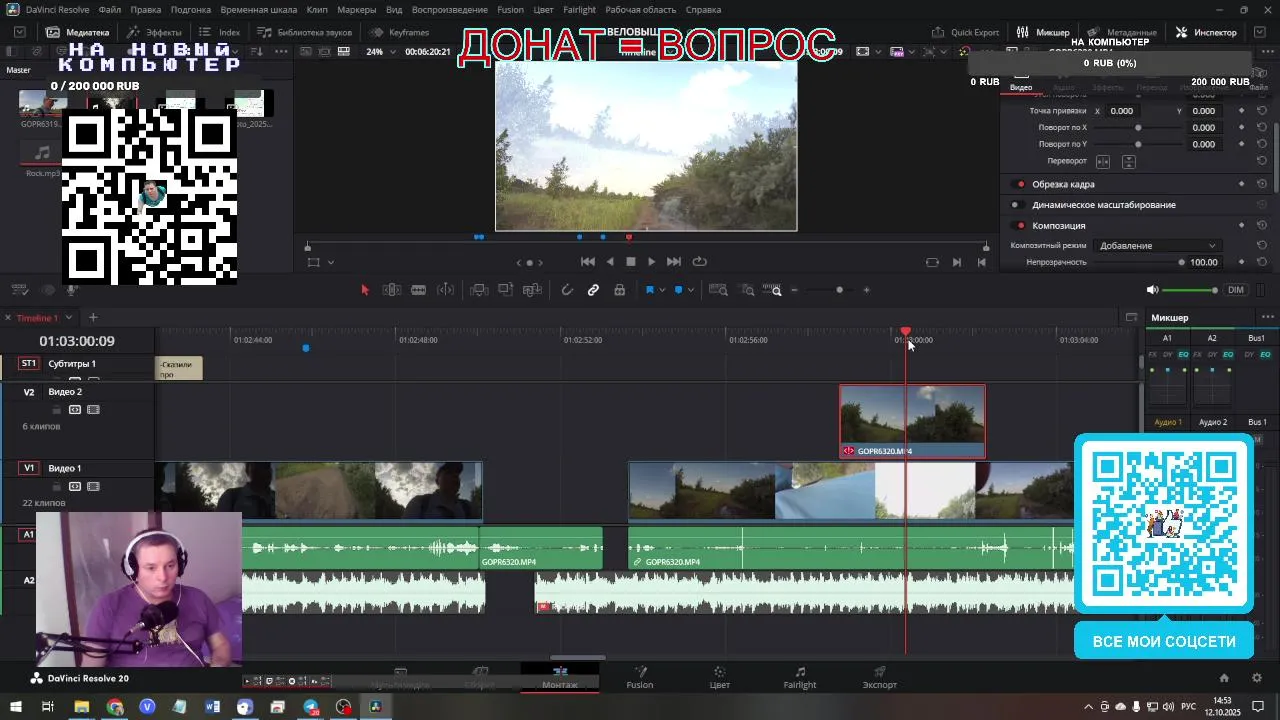Open the Правка menu

(146, 10)
